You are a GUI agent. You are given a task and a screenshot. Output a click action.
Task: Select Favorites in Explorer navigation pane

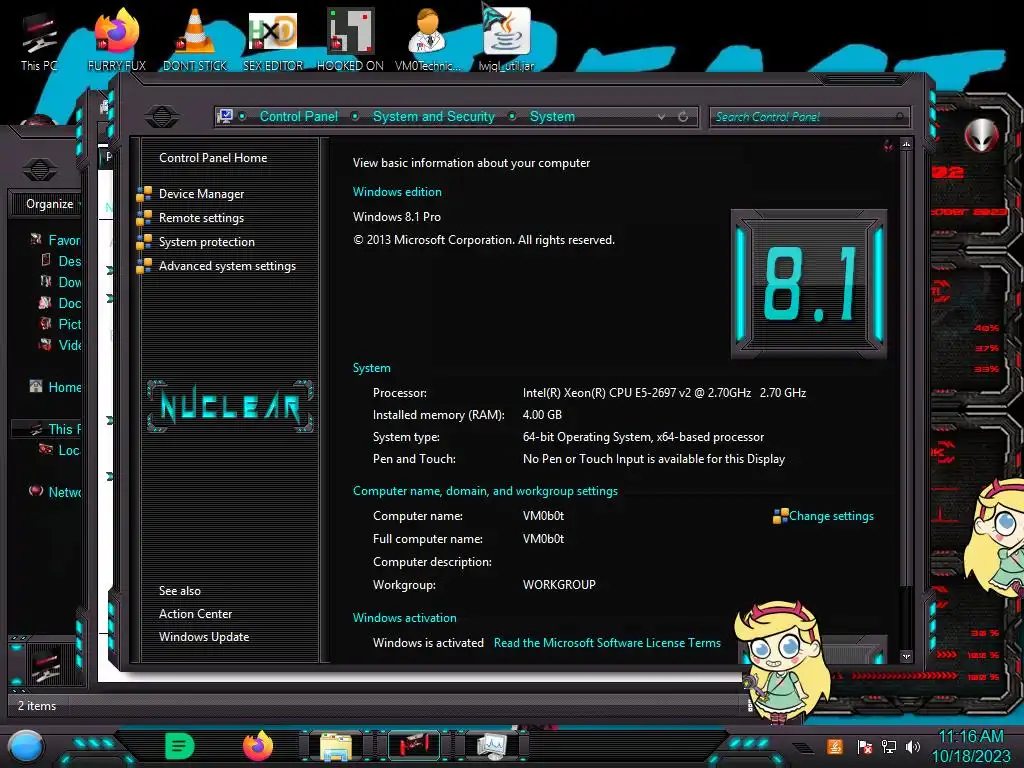tap(64, 240)
